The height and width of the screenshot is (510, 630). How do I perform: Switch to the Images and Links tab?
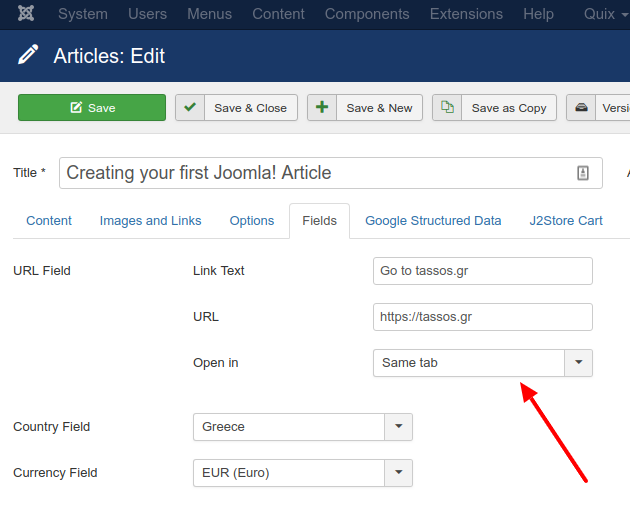(150, 221)
